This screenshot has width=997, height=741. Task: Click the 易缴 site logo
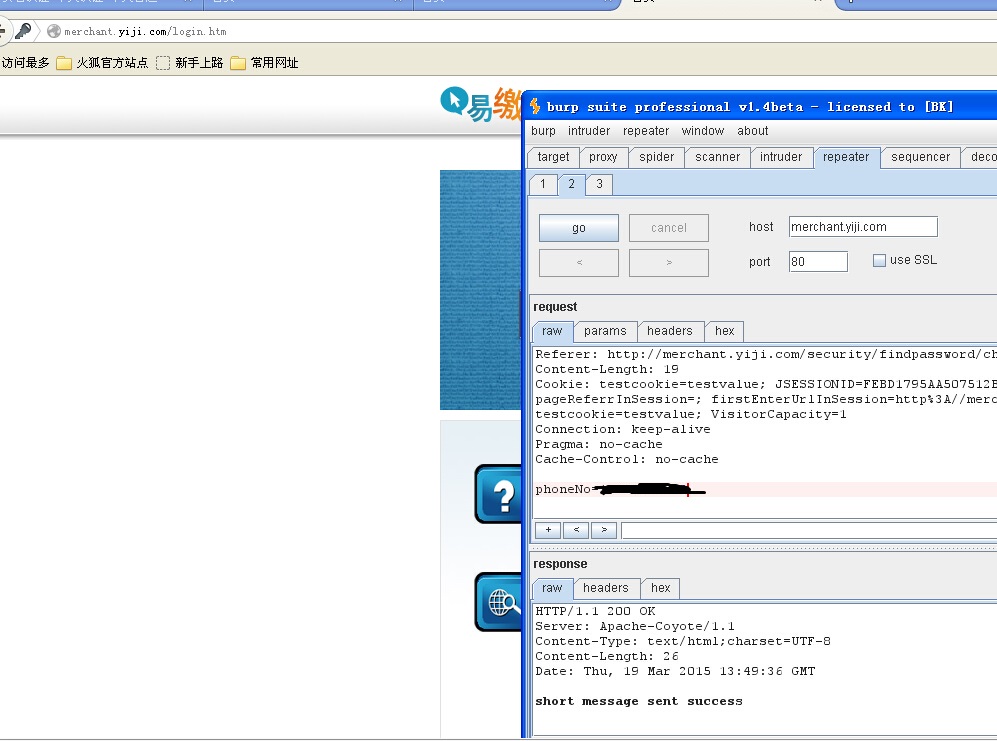point(480,104)
